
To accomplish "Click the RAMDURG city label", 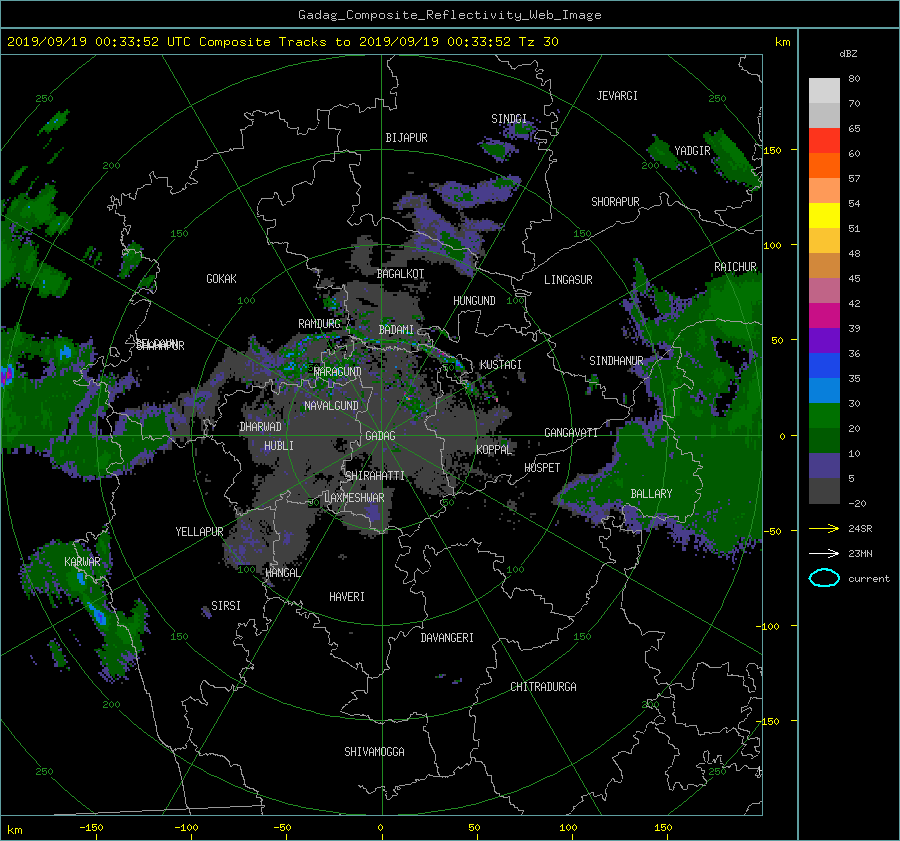I will (x=319, y=324).
